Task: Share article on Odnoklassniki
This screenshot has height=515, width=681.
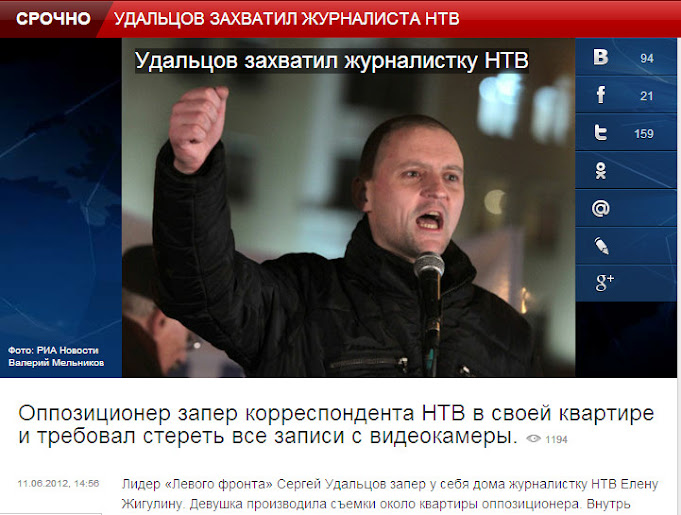Action: point(601,171)
